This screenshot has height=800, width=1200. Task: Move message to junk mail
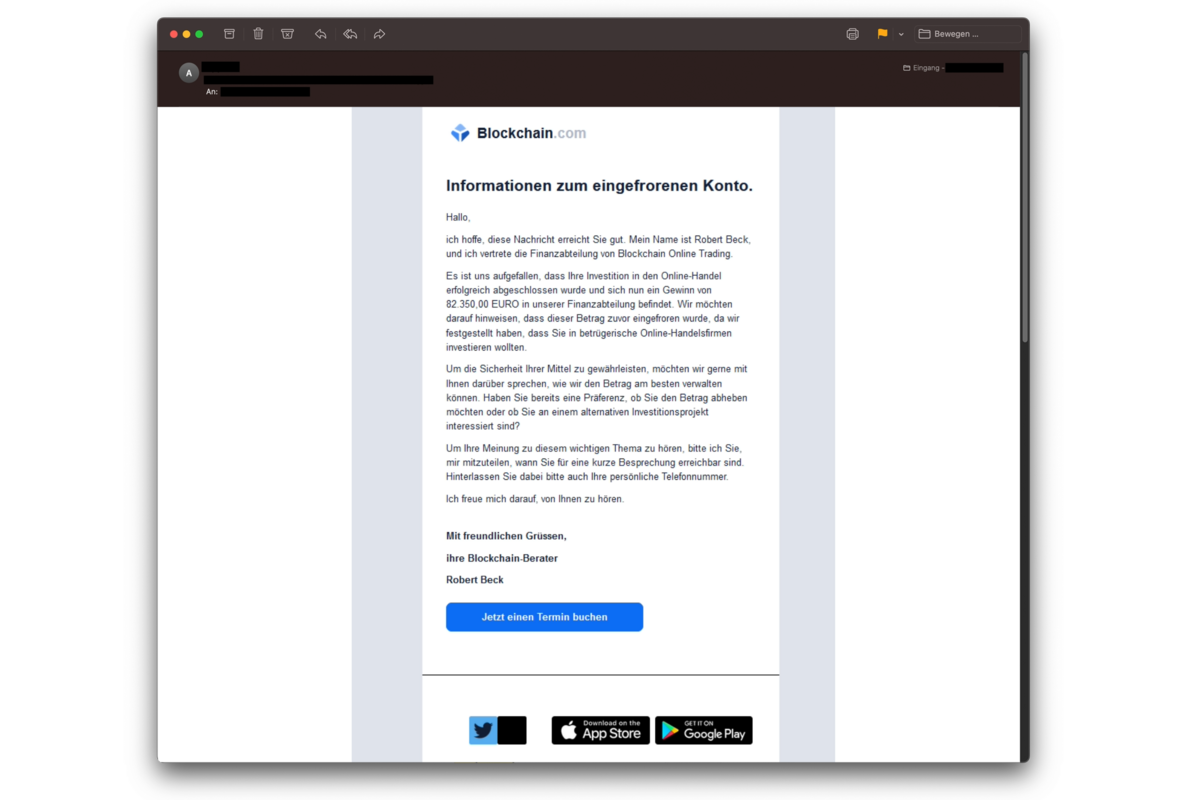pos(287,34)
